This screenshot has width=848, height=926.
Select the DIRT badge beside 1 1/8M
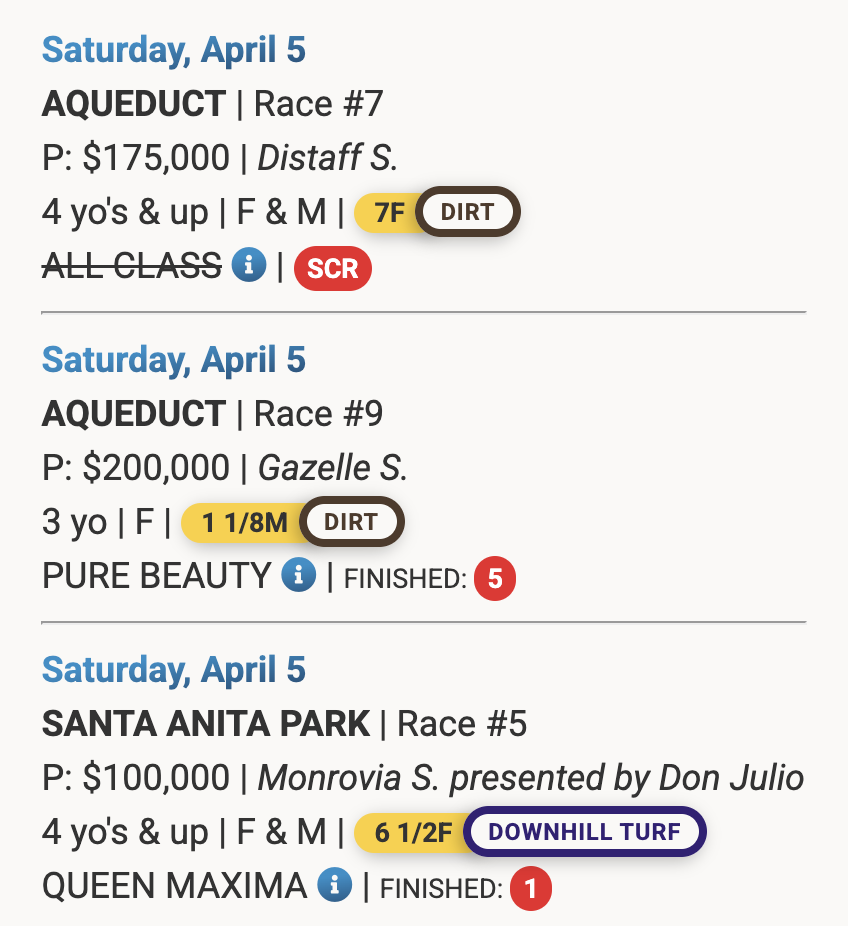[x=351, y=523]
